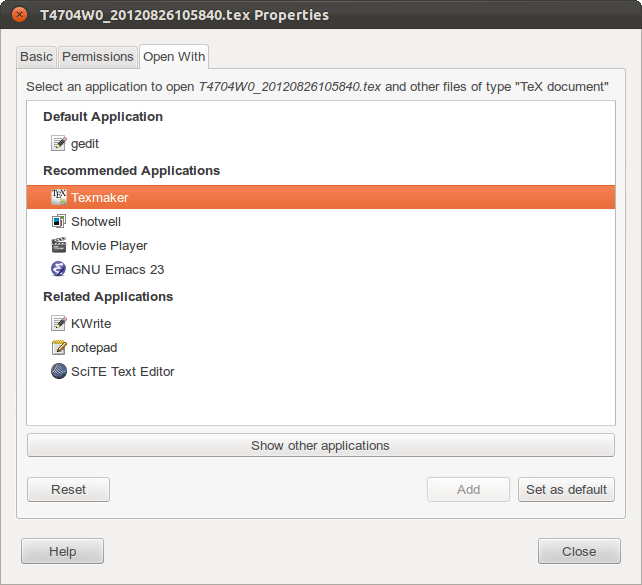The height and width of the screenshot is (585, 642).
Task: Click the notepad icon
Action: tap(58, 348)
